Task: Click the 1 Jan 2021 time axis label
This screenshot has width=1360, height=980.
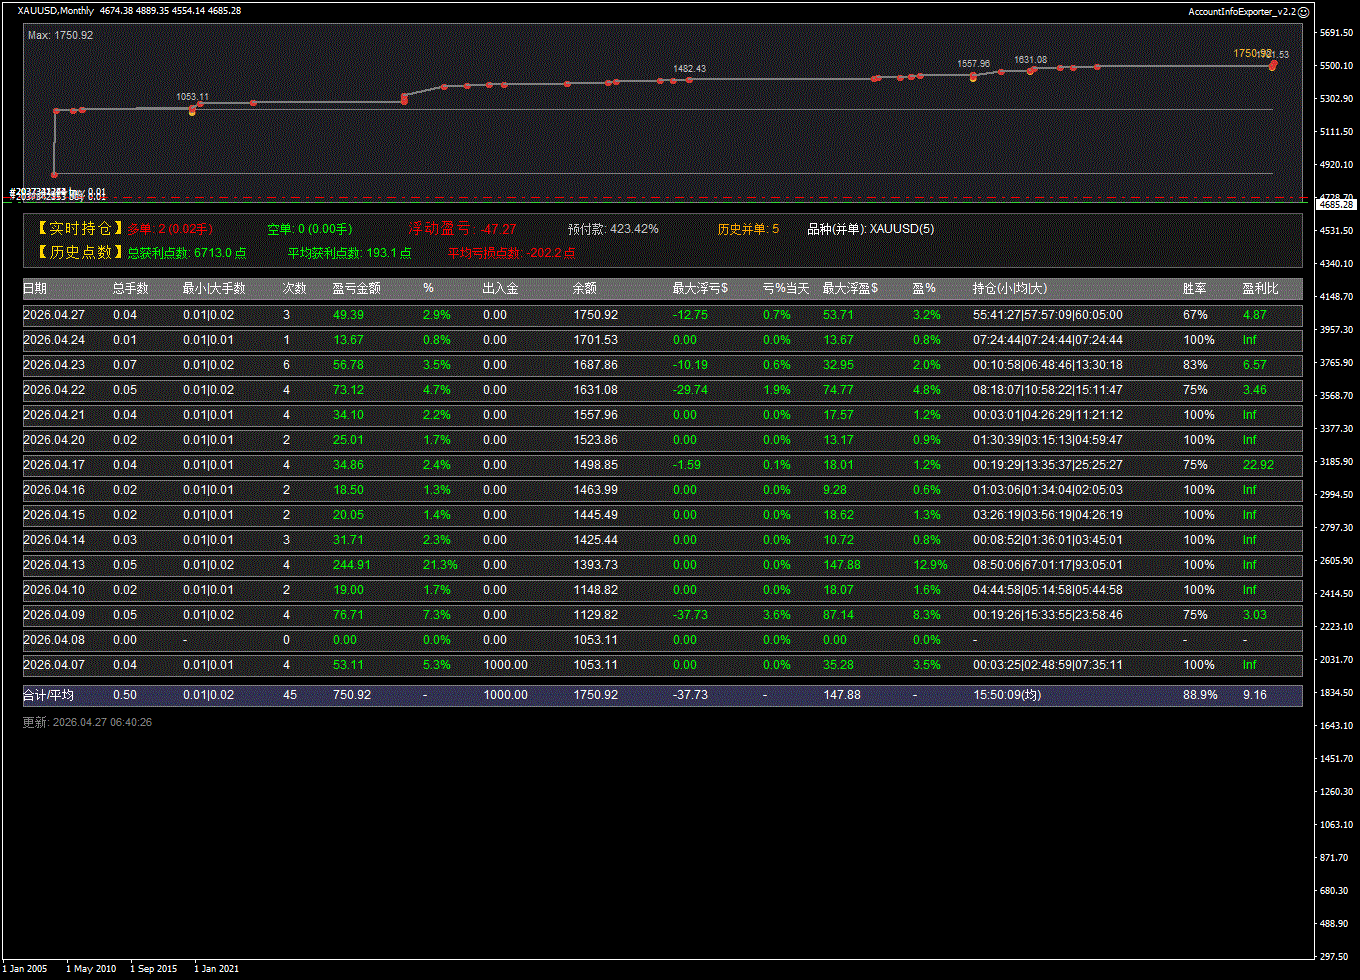Action: (216, 969)
